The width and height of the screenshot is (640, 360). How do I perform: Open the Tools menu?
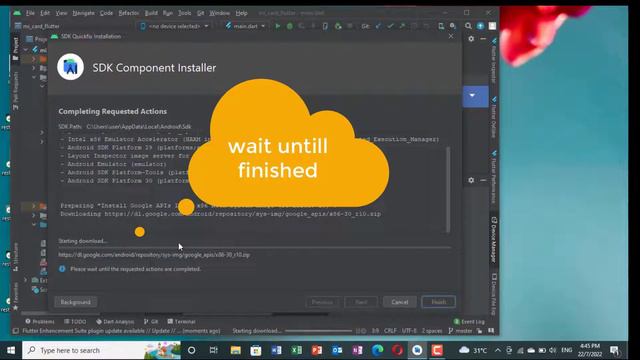coord(184,13)
